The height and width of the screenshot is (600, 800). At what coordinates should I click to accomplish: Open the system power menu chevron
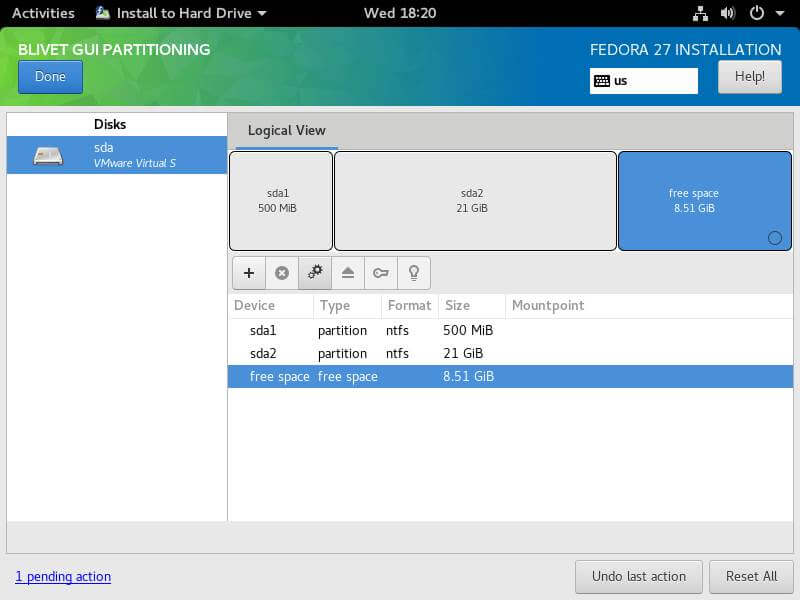coord(780,13)
